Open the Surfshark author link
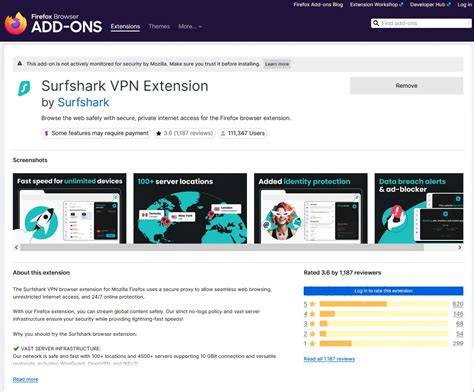Screen dimensions: 474x392 (83, 102)
